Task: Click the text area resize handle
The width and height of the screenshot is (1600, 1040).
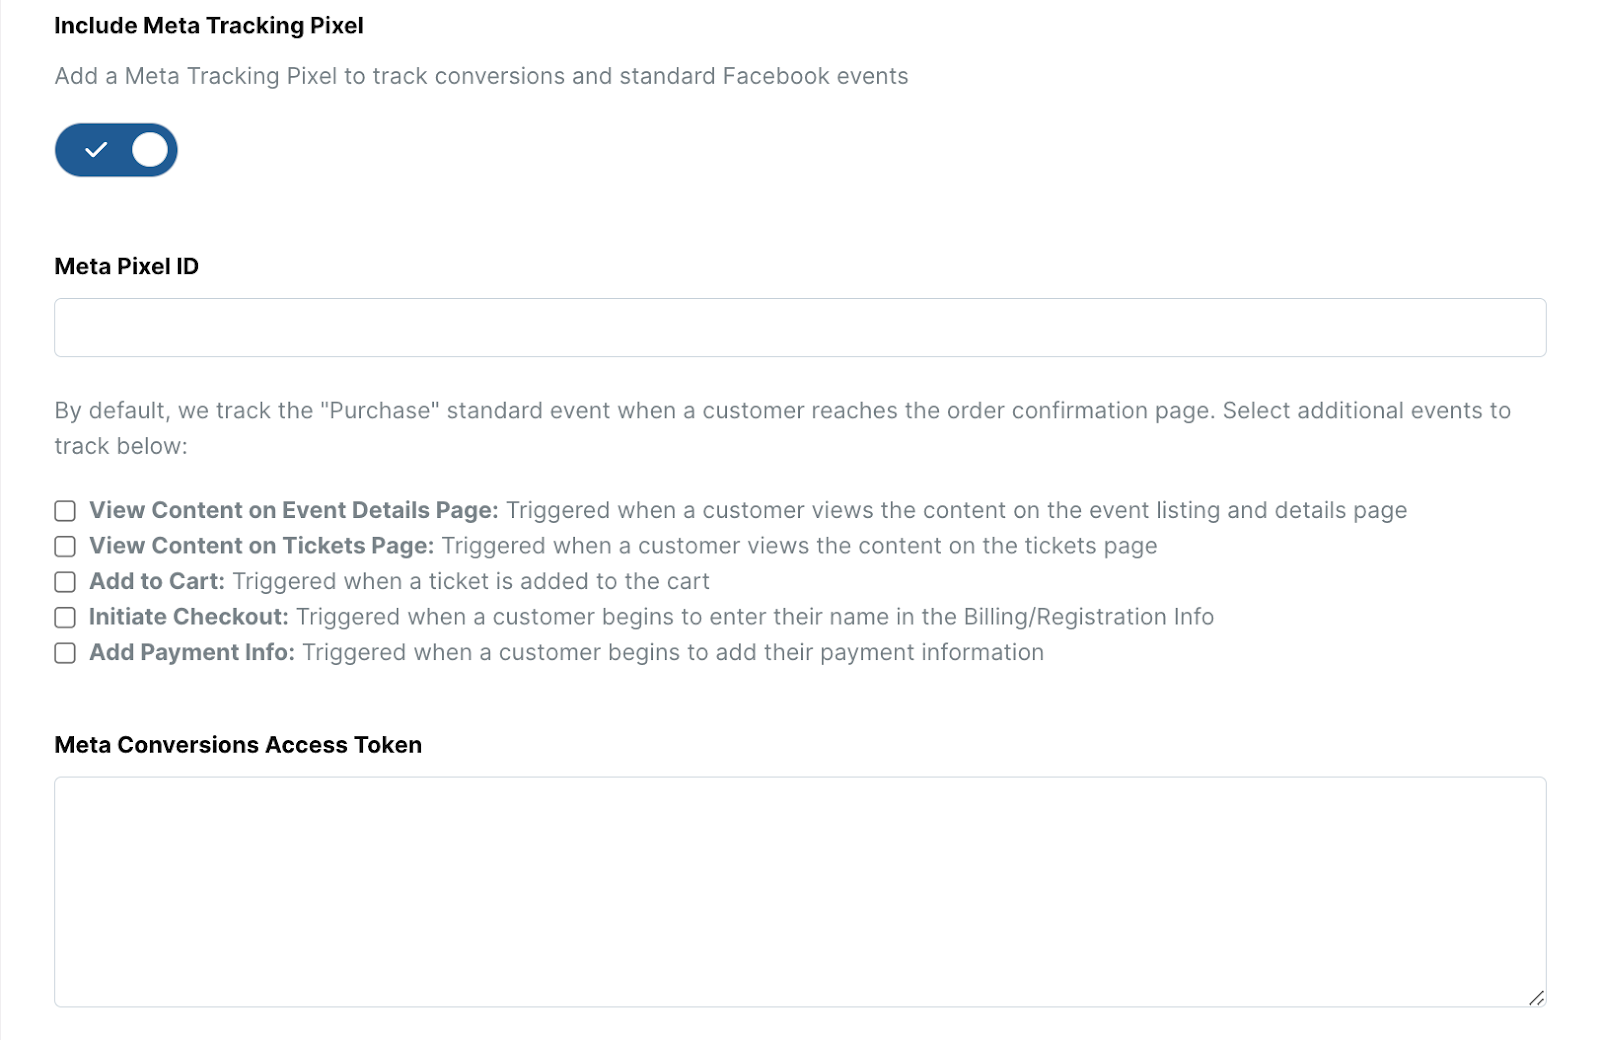Action: click(x=1536, y=997)
